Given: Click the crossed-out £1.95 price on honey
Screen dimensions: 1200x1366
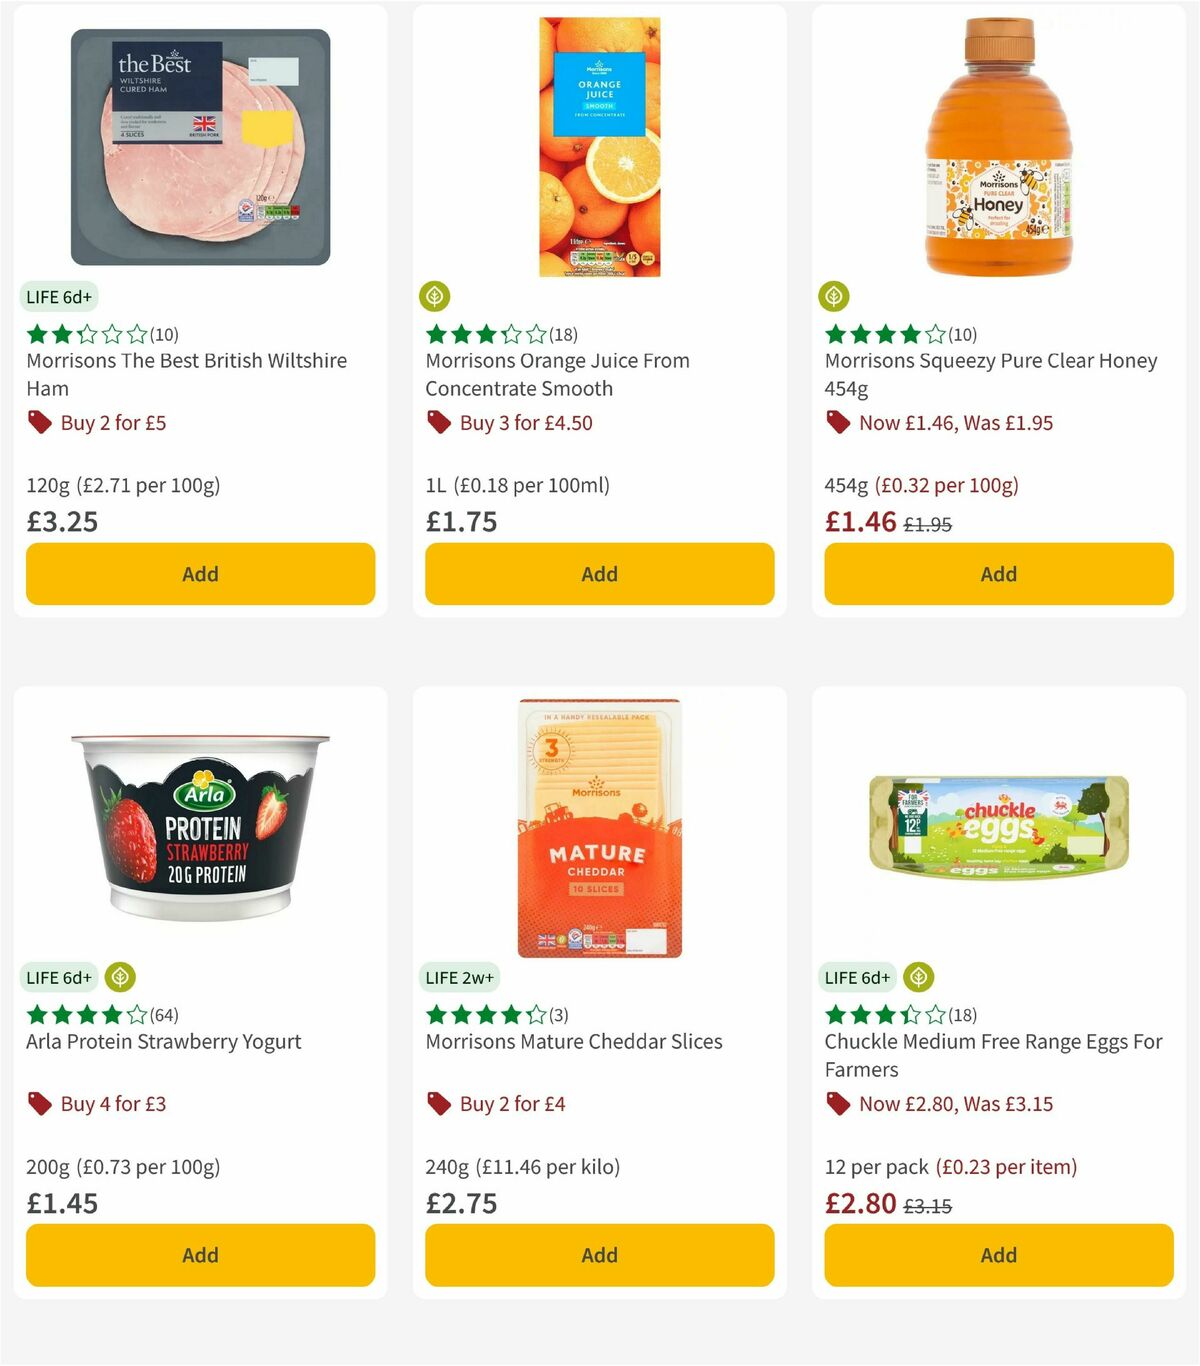Looking at the screenshot, I should 928,522.
